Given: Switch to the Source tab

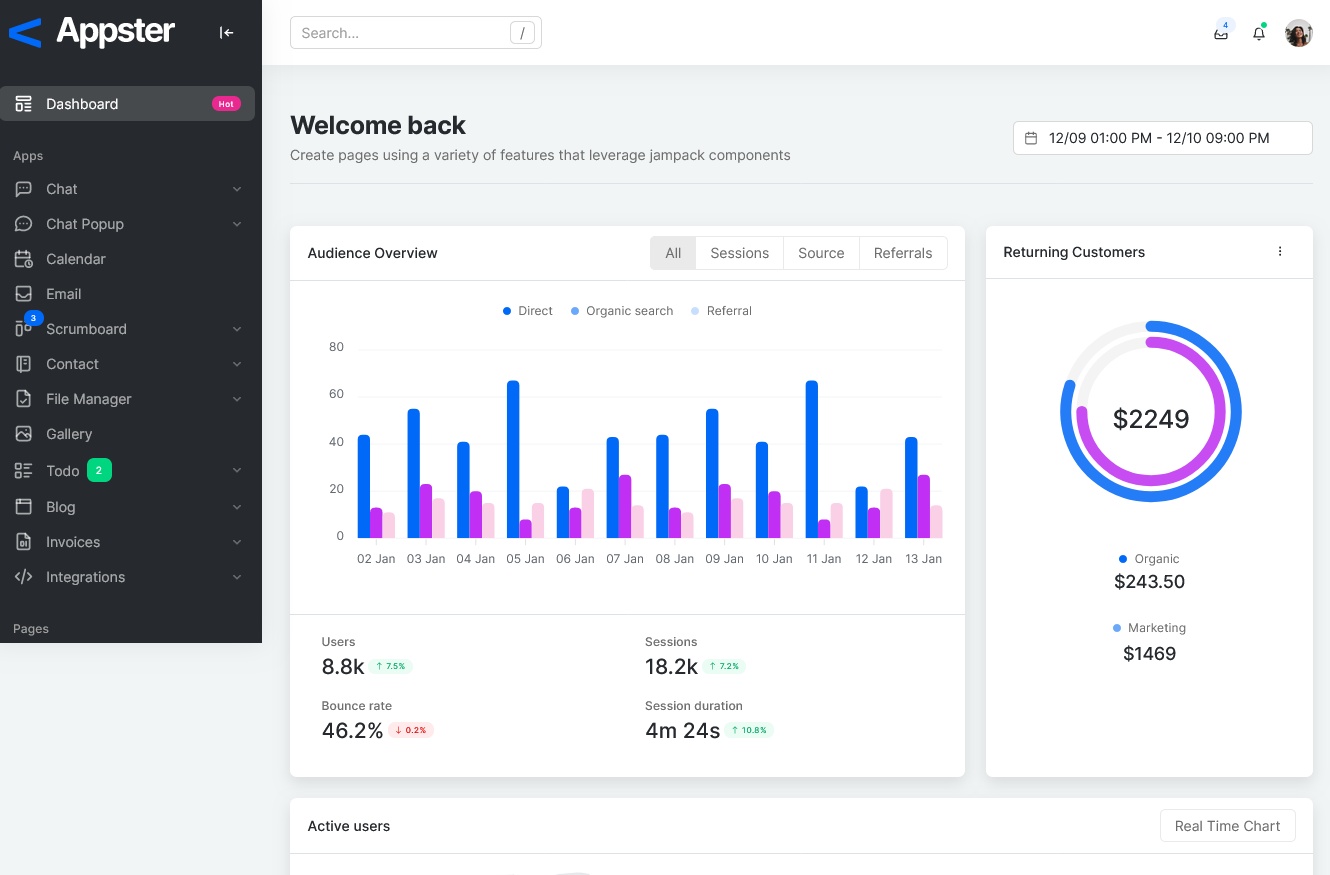Looking at the screenshot, I should (x=821, y=253).
